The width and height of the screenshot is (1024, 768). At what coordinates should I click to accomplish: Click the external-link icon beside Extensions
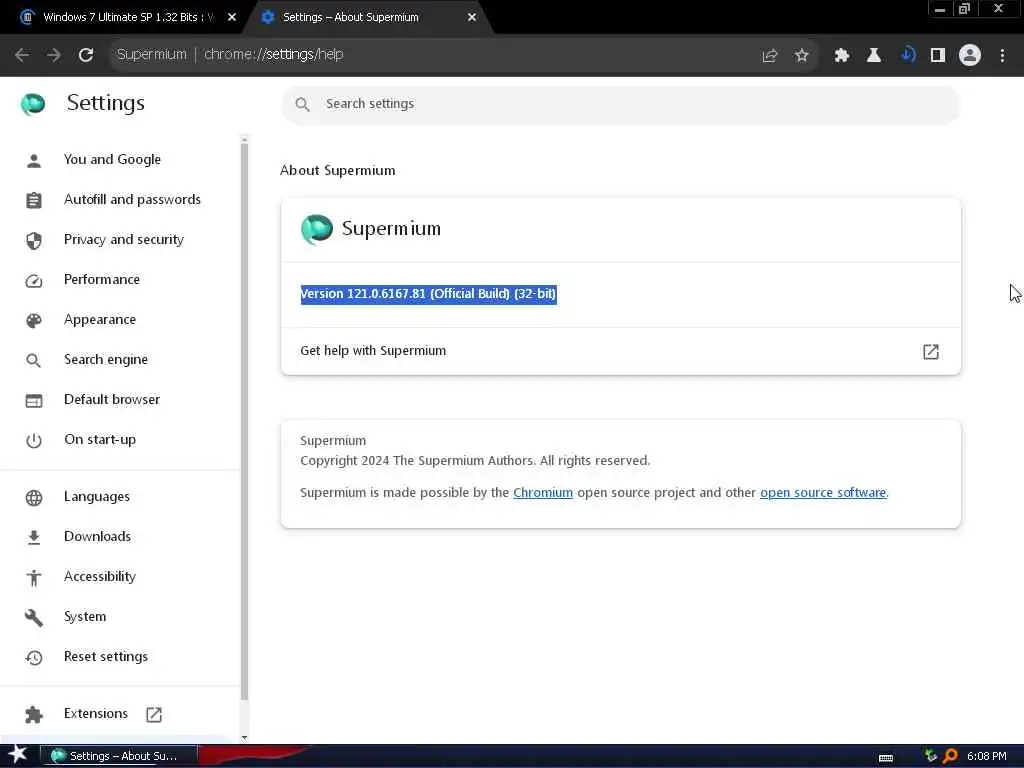point(154,714)
